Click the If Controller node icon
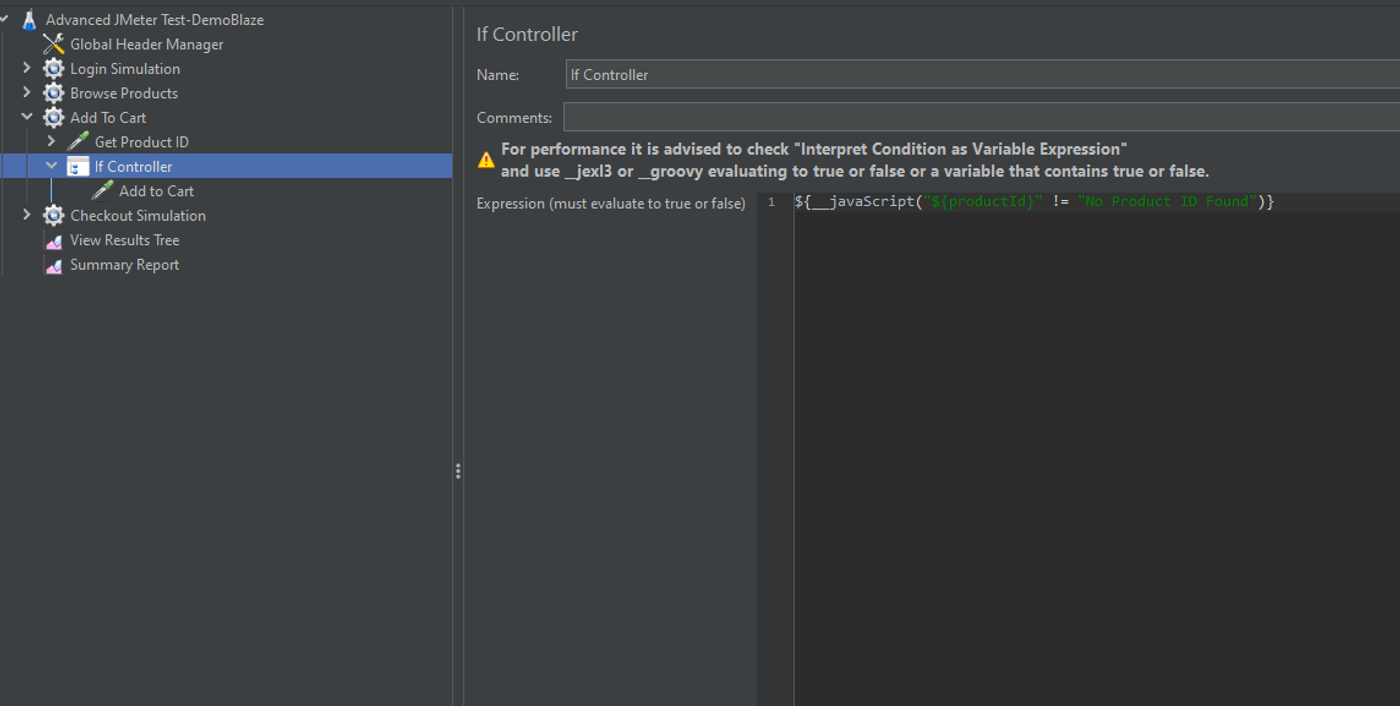 tap(78, 167)
